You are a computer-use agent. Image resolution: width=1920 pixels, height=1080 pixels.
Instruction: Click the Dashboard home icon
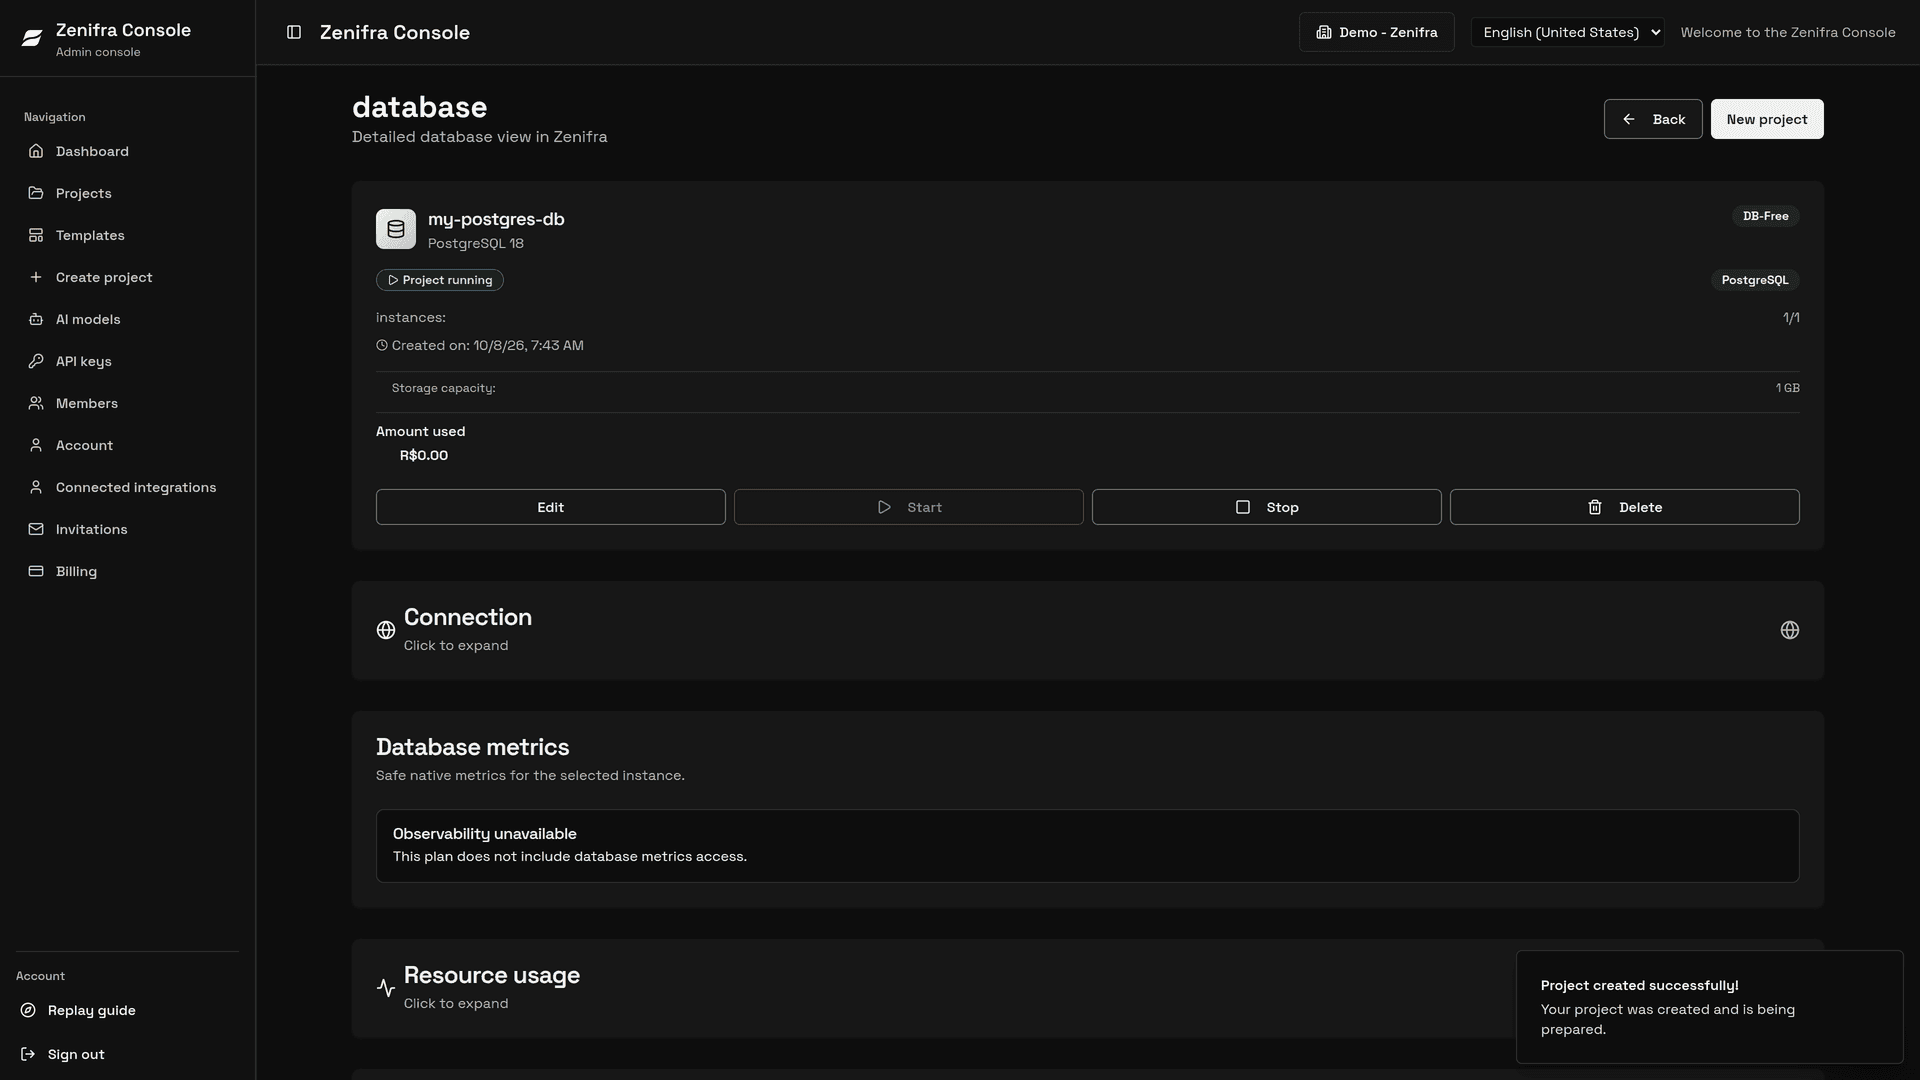(36, 151)
